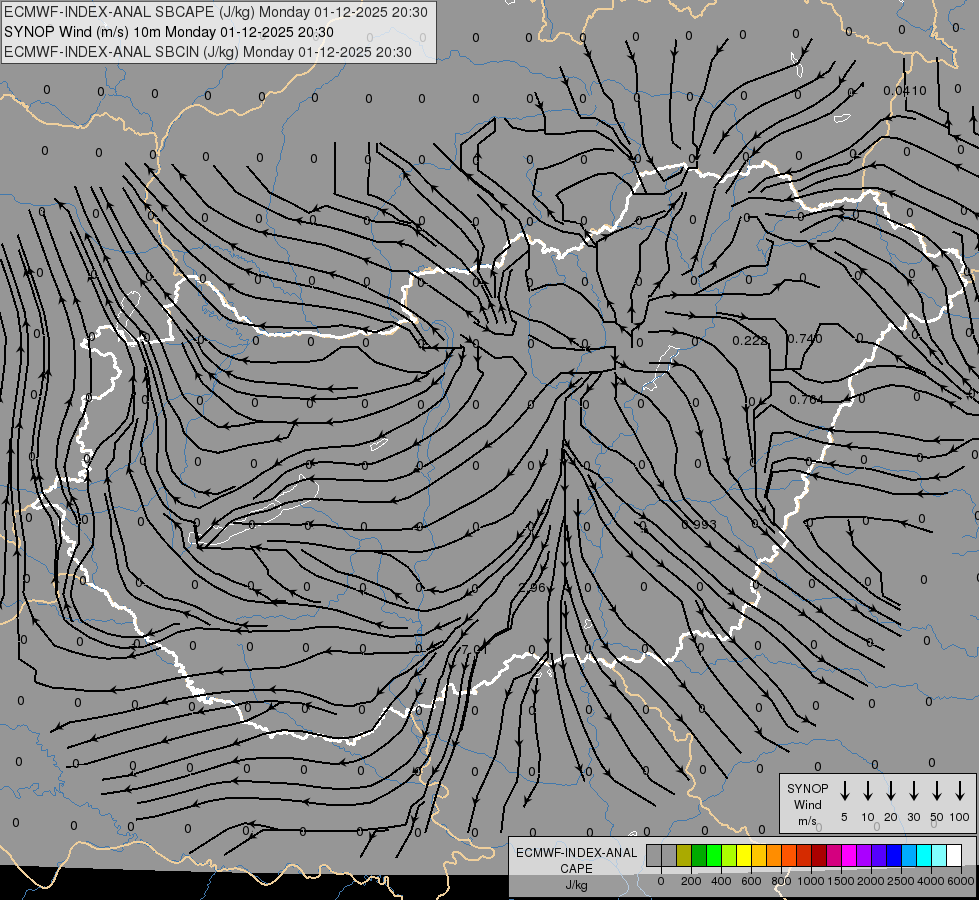979x900 pixels.
Task: Click the 100 label under wind legend arrow
Action: point(960,817)
